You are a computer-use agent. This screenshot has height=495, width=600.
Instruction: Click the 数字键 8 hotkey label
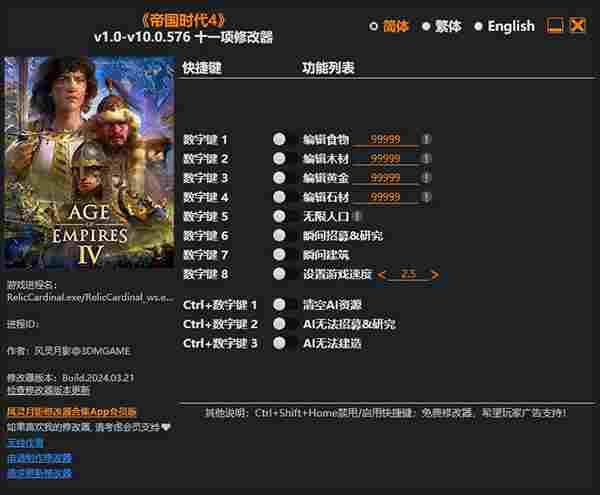205,274
